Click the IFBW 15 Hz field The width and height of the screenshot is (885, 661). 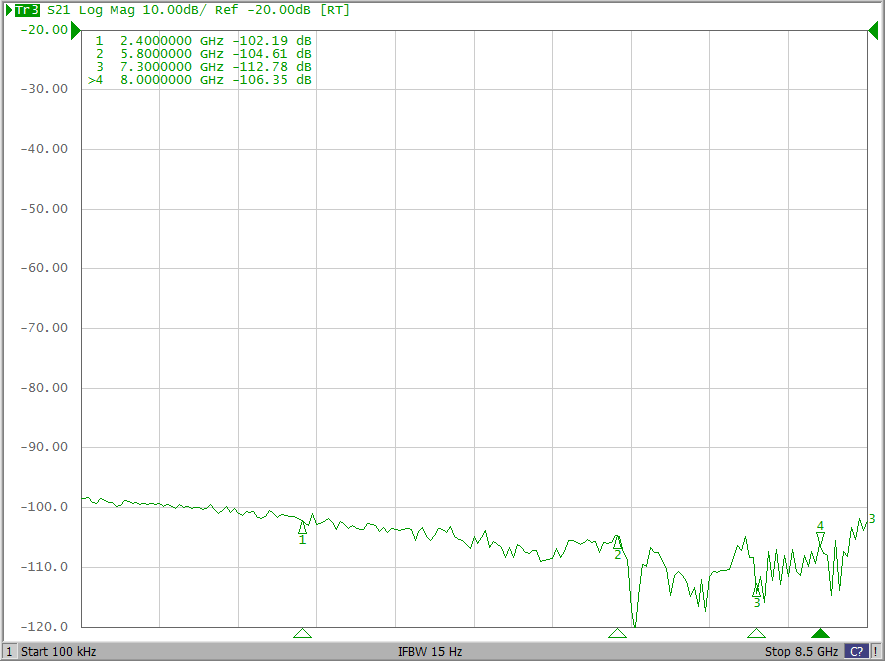430,651
